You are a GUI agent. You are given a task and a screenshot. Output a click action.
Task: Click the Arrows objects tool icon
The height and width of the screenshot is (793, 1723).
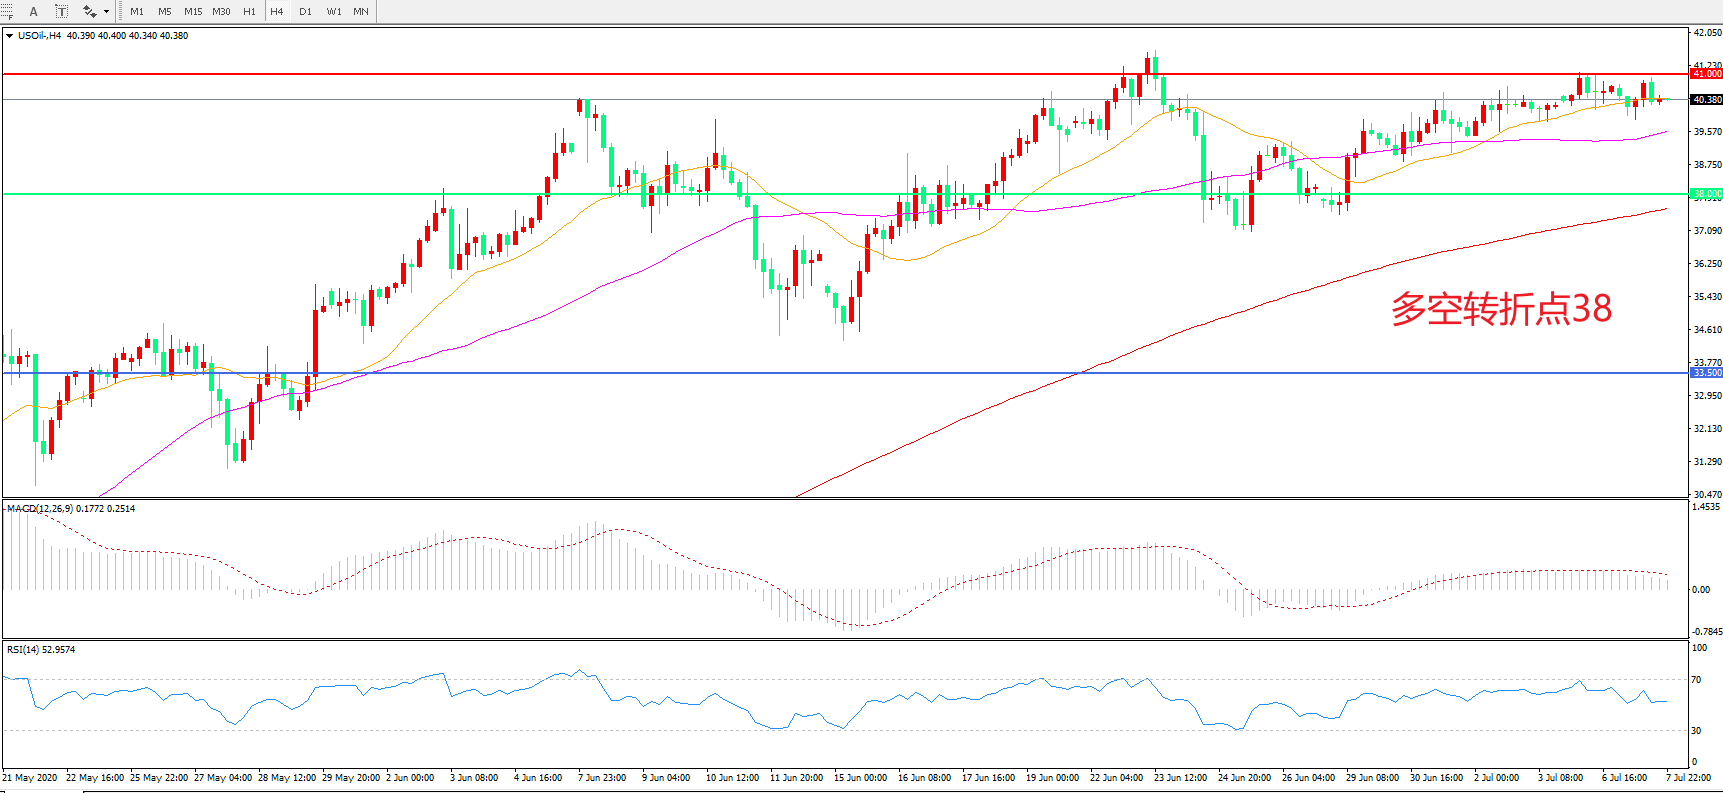point(89,12)
